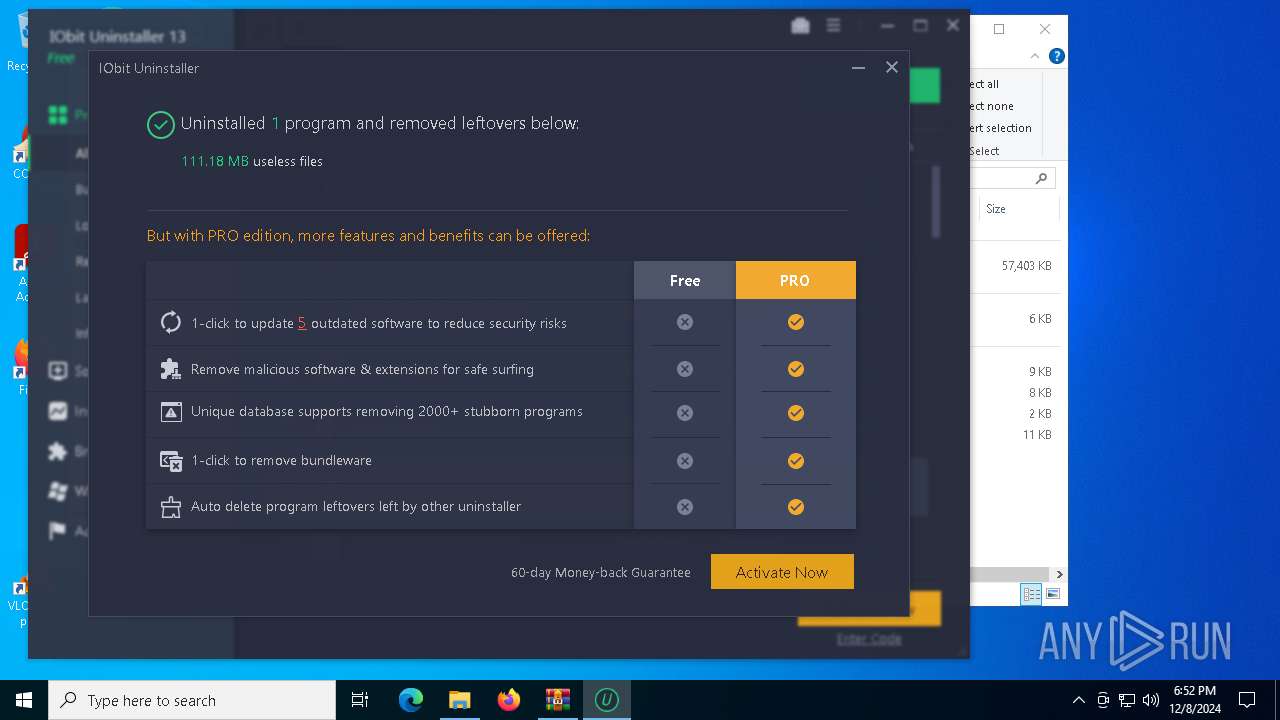The width and height of the screenshot is (1280, 720).
Task: Close the IObit Uninstaller result dialog
Action: (892, 67)
